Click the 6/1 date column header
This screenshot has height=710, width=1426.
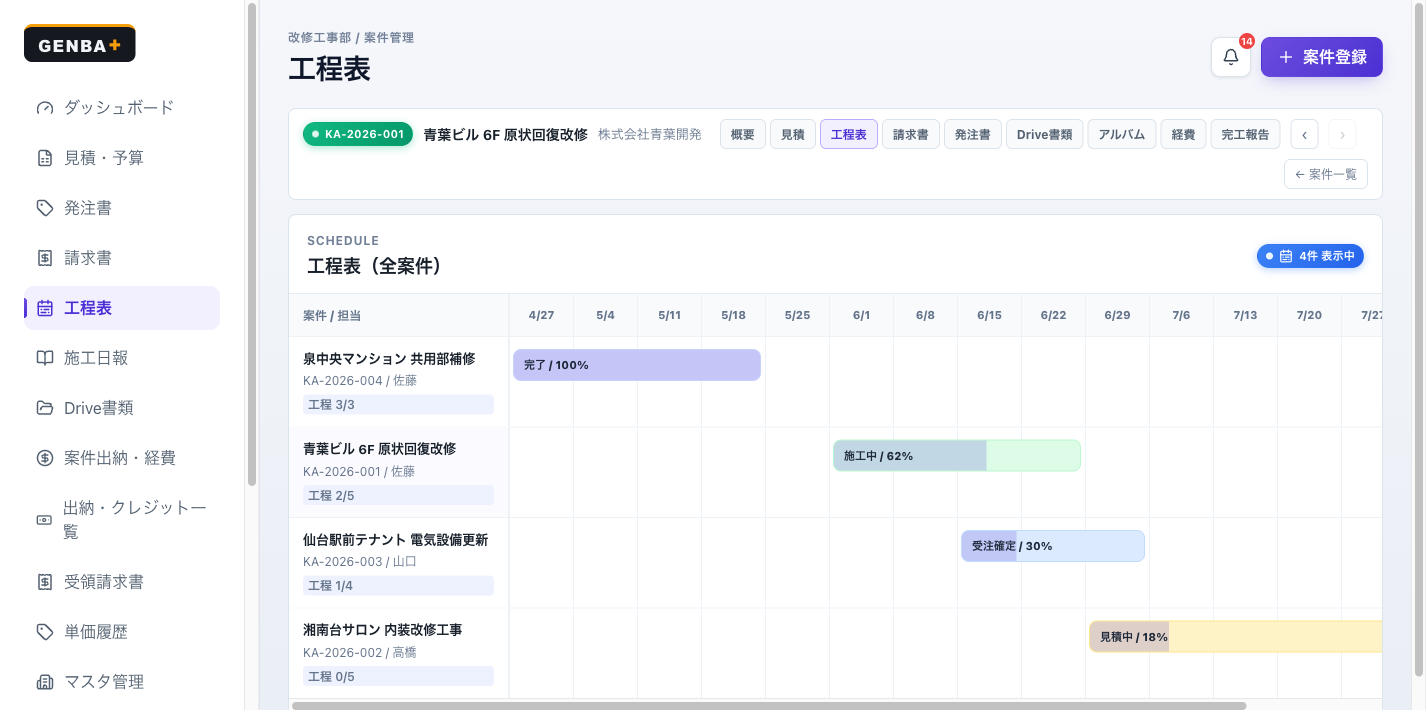tap(861, 315)
